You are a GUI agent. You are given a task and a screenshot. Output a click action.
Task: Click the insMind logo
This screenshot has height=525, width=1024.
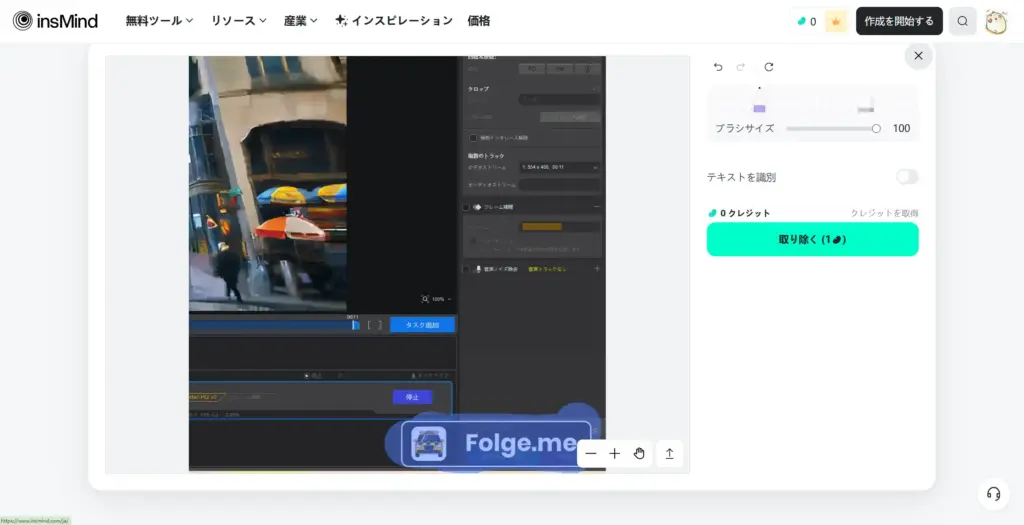point(56,21)
